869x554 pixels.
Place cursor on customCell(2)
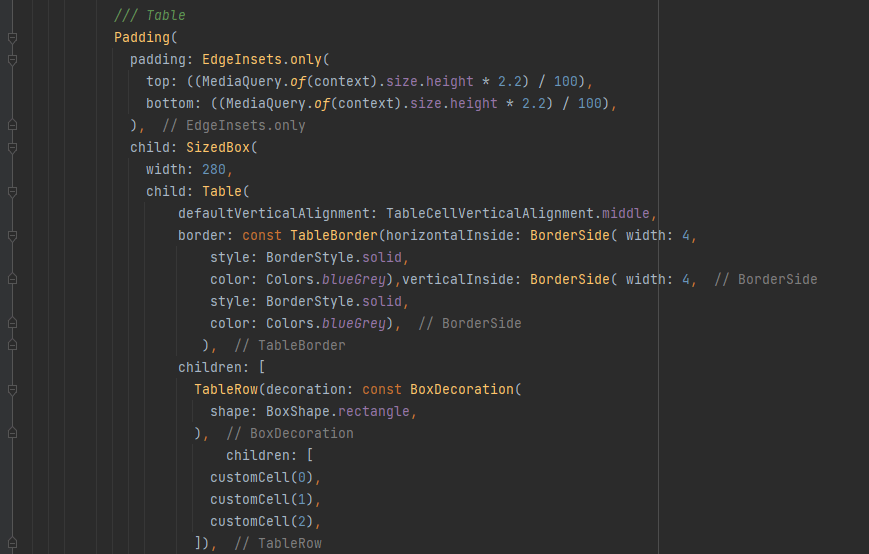264,521
